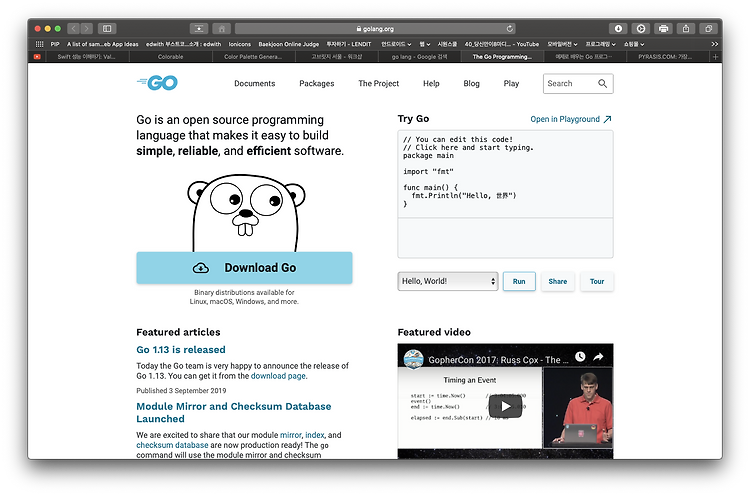Click the magnifier icon in the search box

(x=603, y=84)
